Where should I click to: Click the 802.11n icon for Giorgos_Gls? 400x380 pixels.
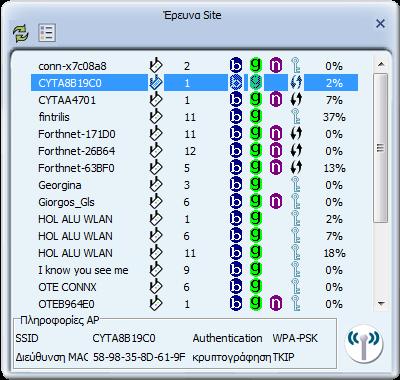(x=275, y=201)
